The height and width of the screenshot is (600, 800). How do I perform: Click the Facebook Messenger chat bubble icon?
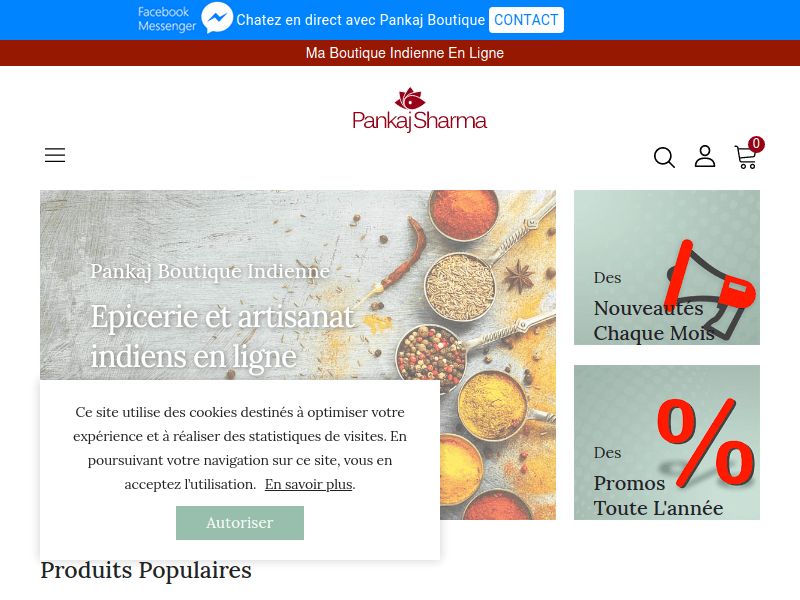coord(217,18)
